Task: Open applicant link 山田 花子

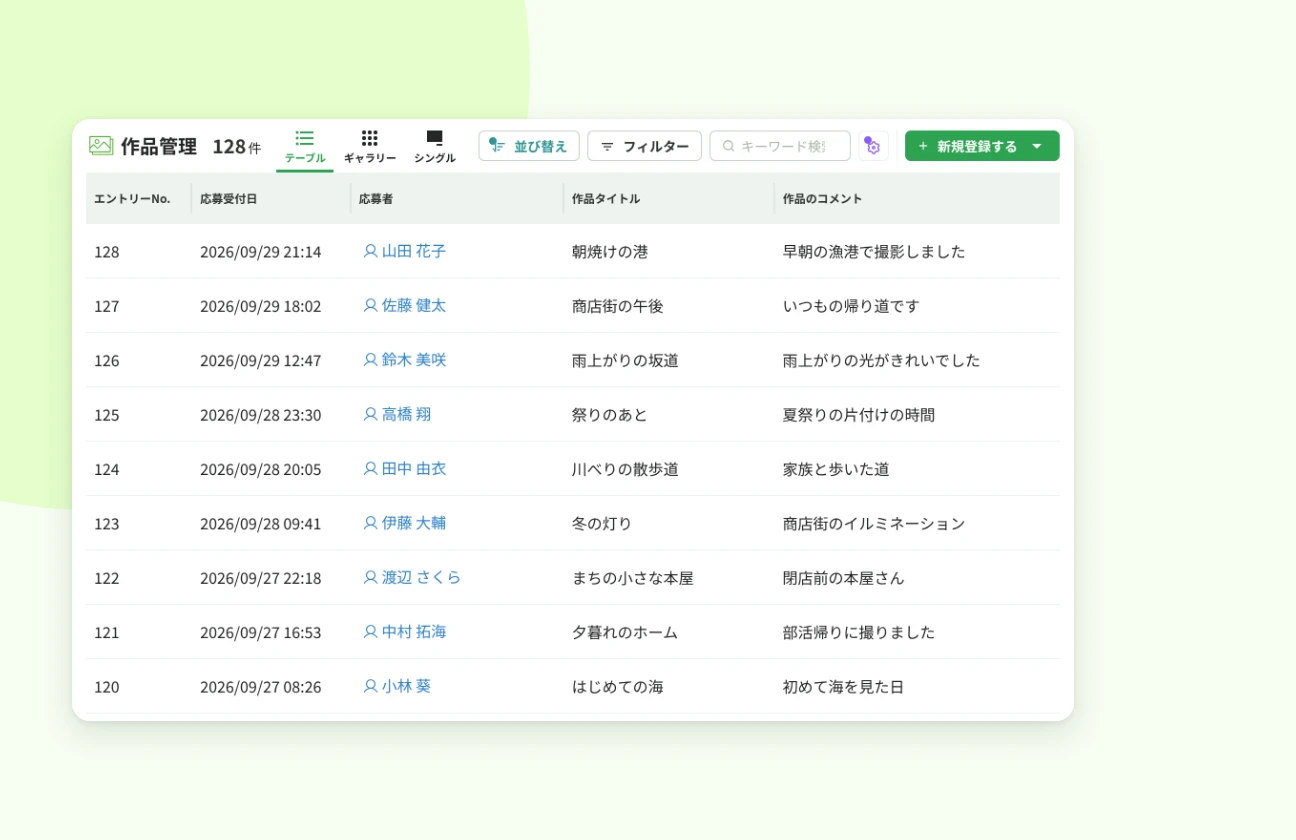Action: click(x=414, y=251)
